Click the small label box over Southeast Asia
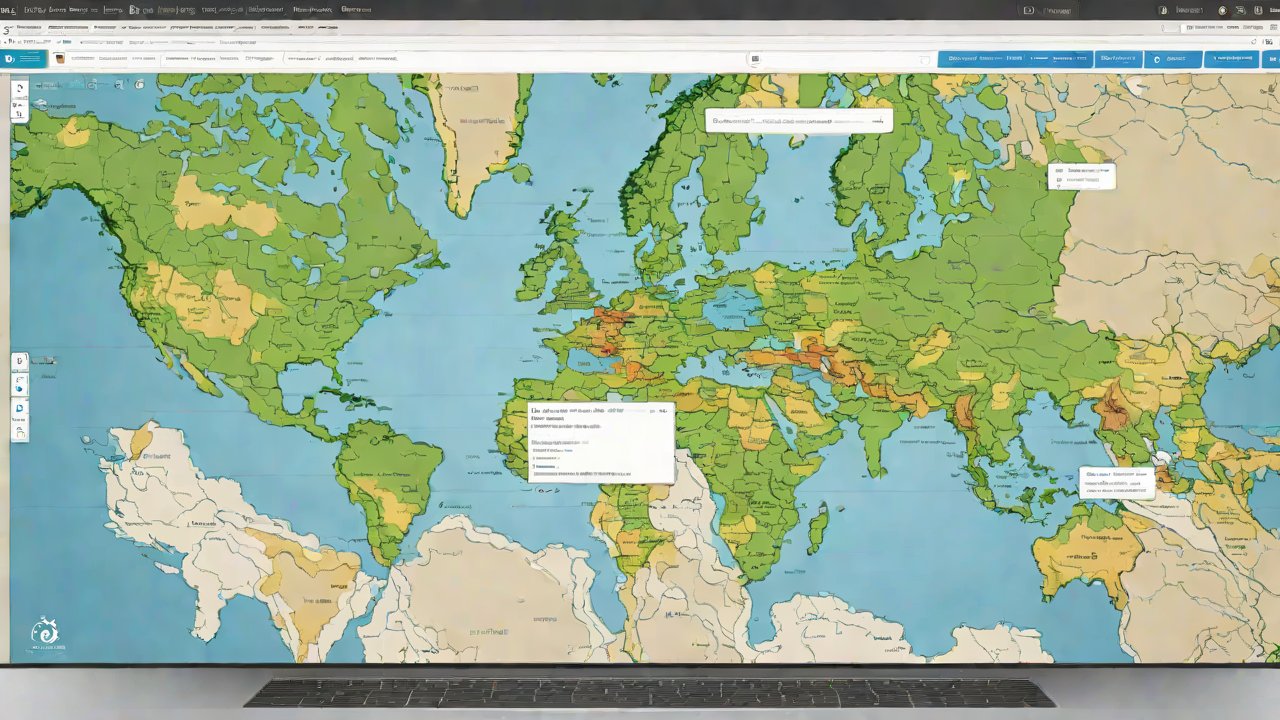The image size is (1280, 720). 1116,483
